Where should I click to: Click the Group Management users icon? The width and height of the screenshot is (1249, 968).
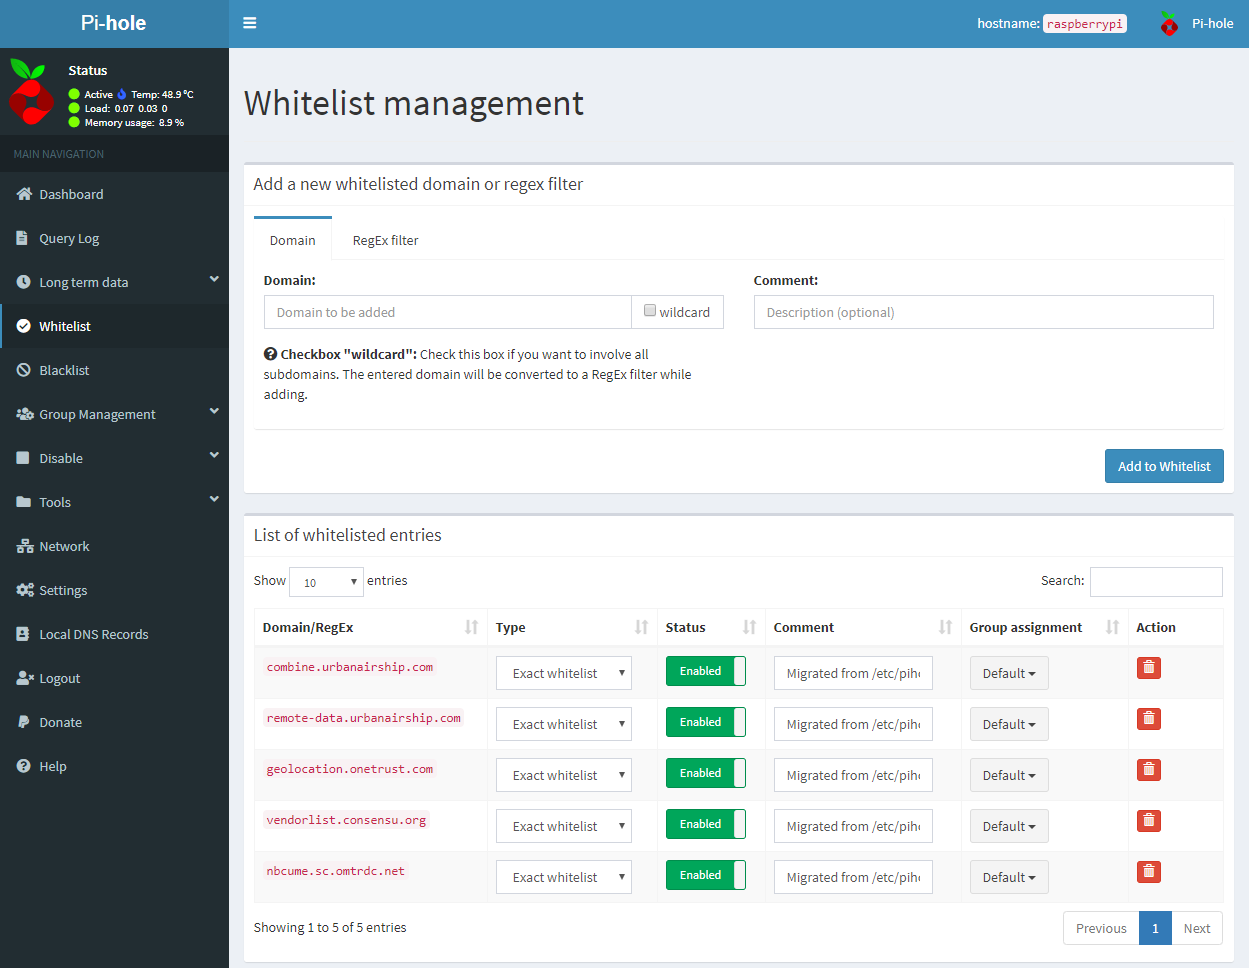click(25, 414)
